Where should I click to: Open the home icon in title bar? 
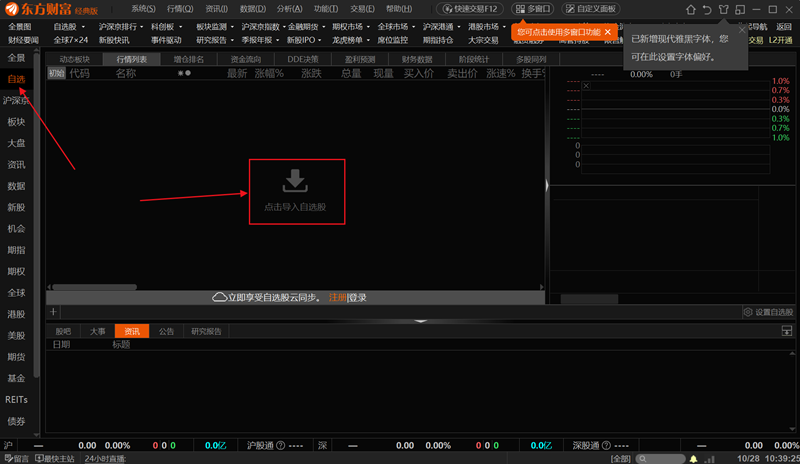[x=690, y=9]
